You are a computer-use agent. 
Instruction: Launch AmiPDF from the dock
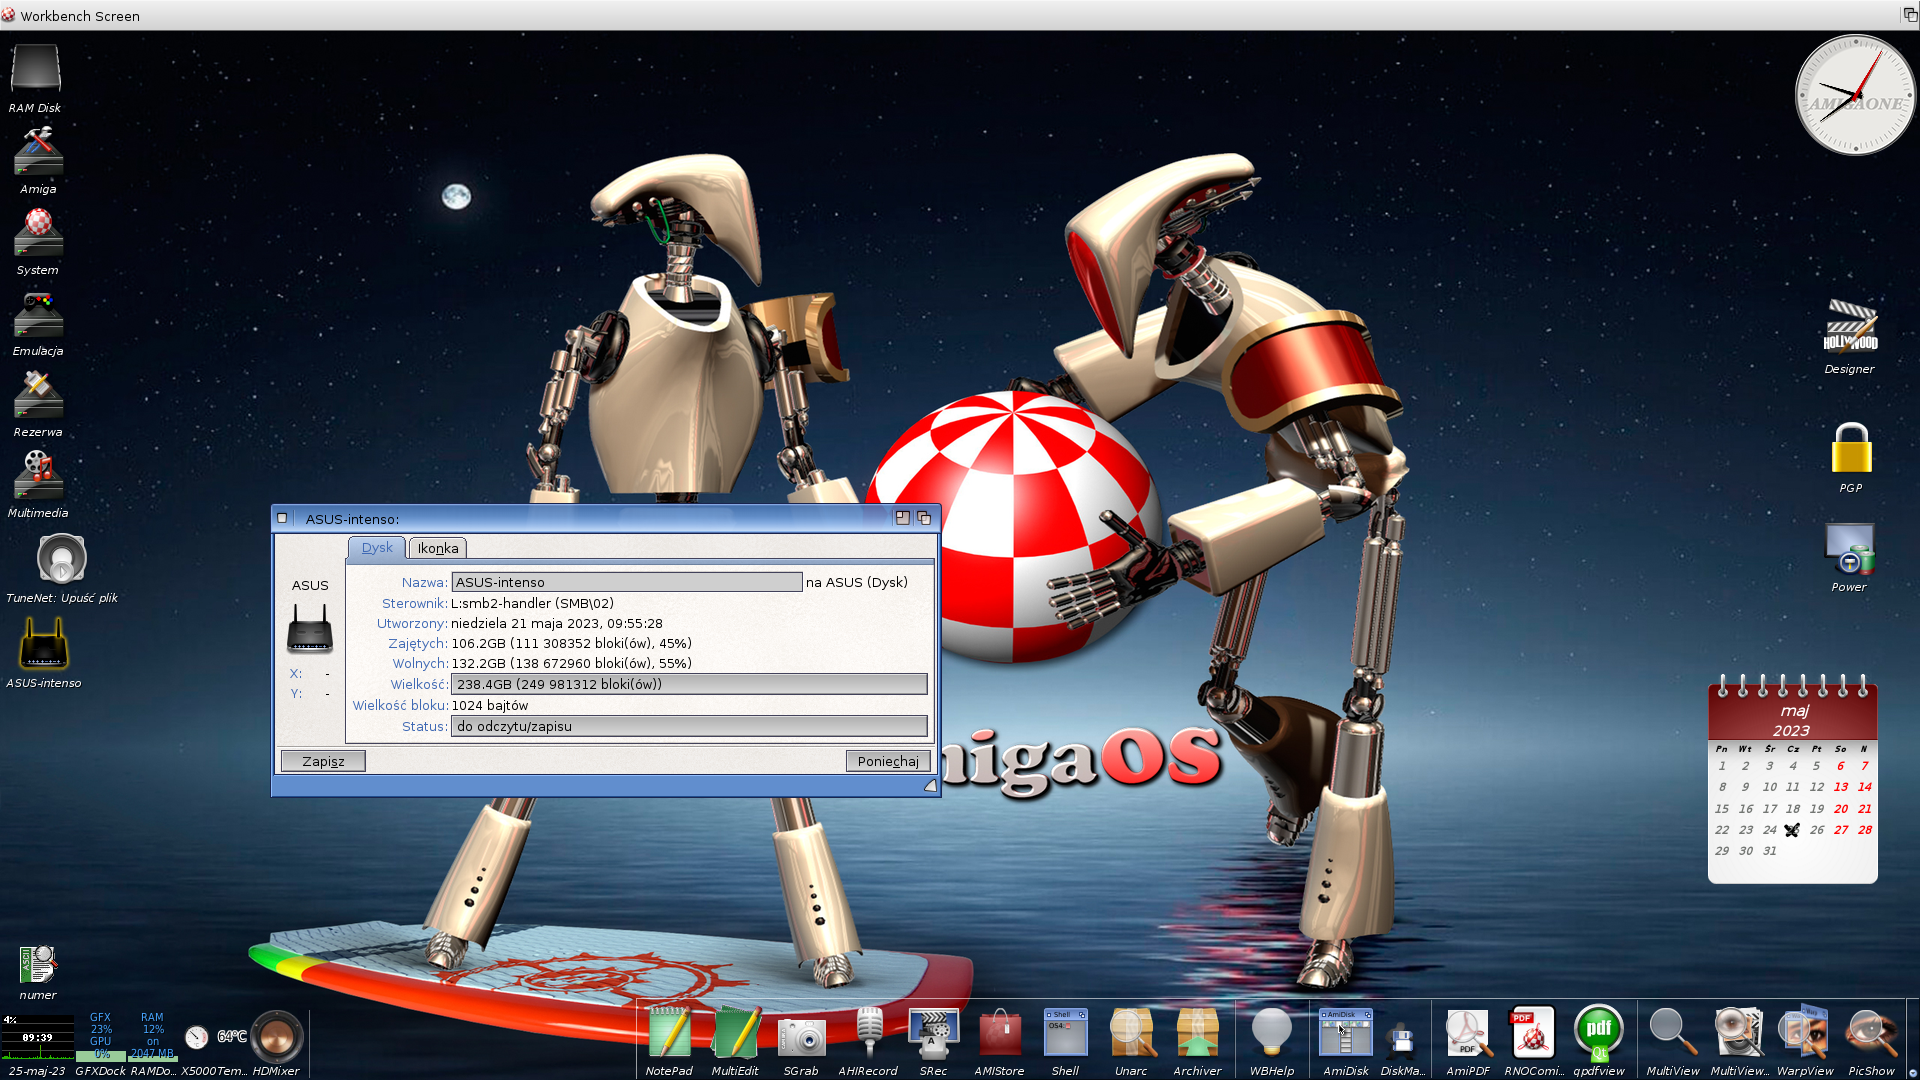(x=1468, y=1033)
